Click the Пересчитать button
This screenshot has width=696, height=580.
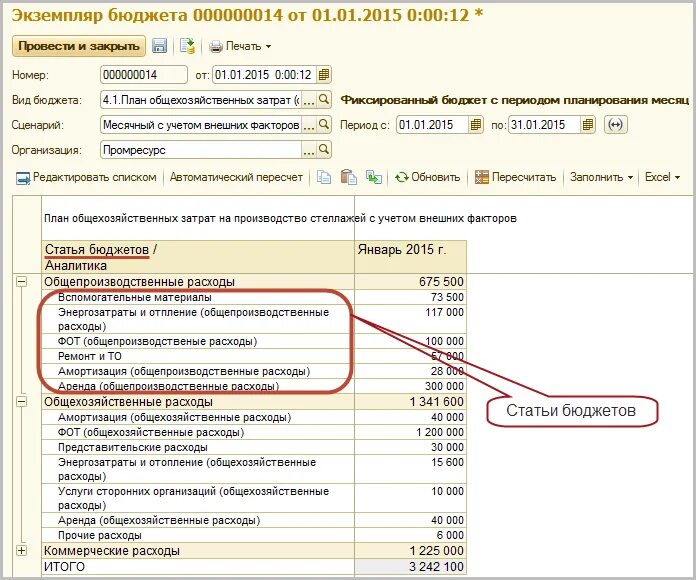click(515, 178)
